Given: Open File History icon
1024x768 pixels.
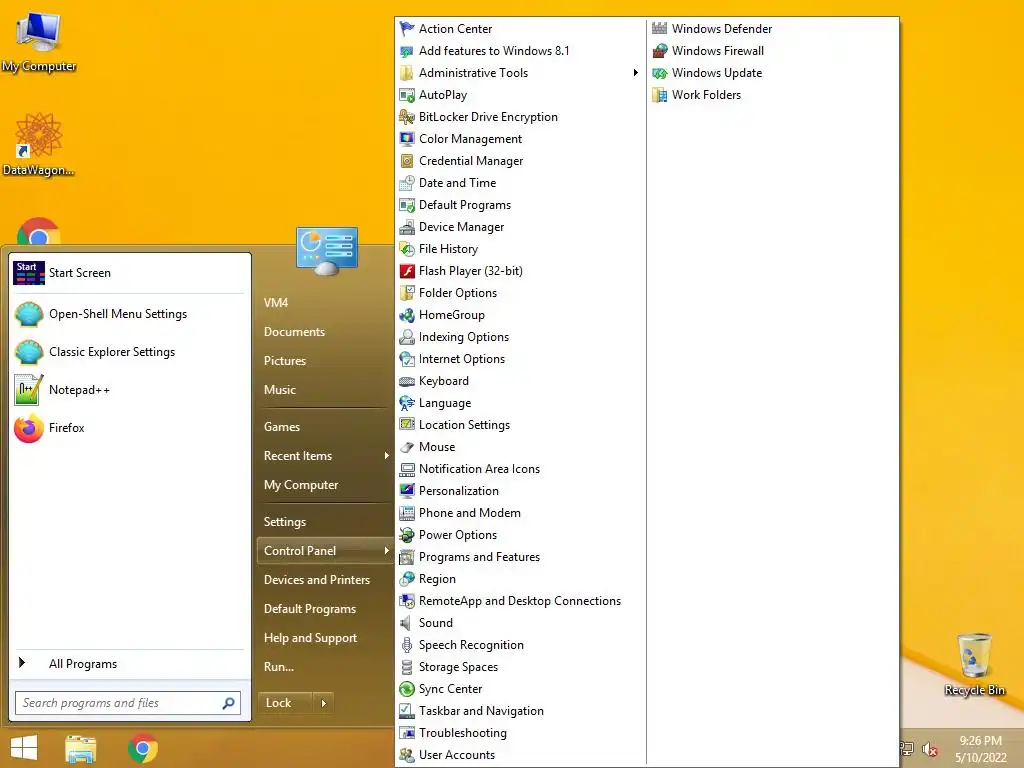Looking at the screenshot, I should click(x=407, y=249).
